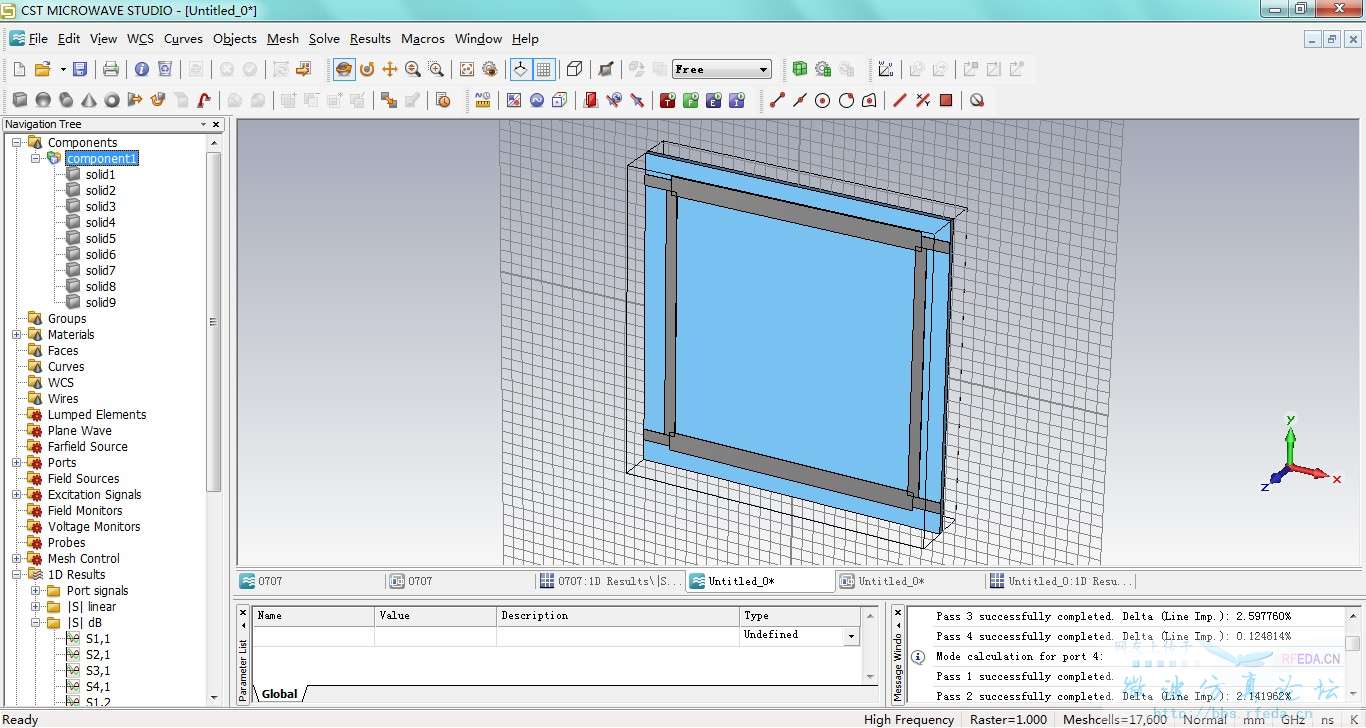Click the Open folder toolbar icon
Screen dimensions: 1366x728
tap(43, 69)
